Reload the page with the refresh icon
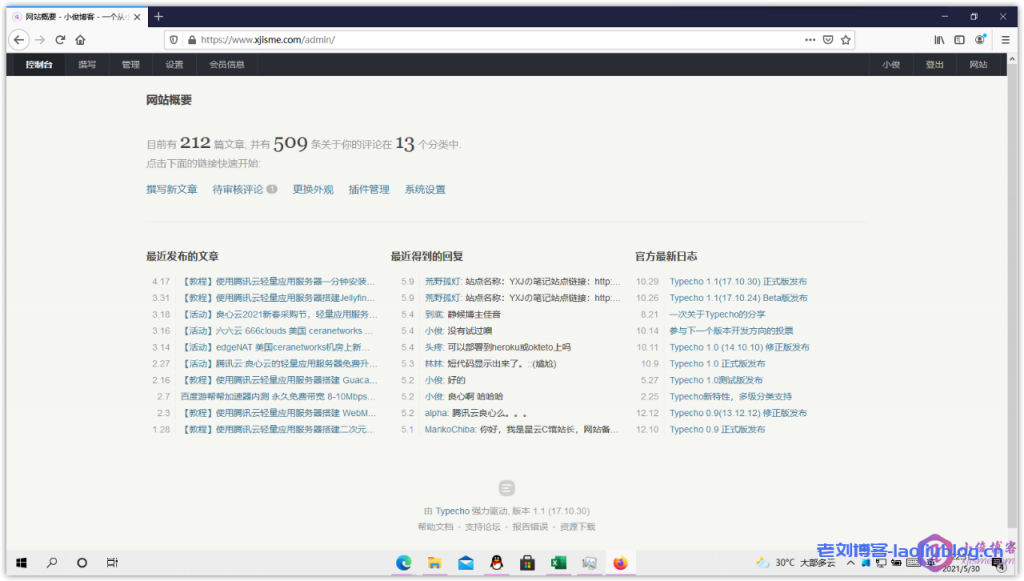Image resolution: width=1024 pixels, height=581 pixels. (60, 40)
